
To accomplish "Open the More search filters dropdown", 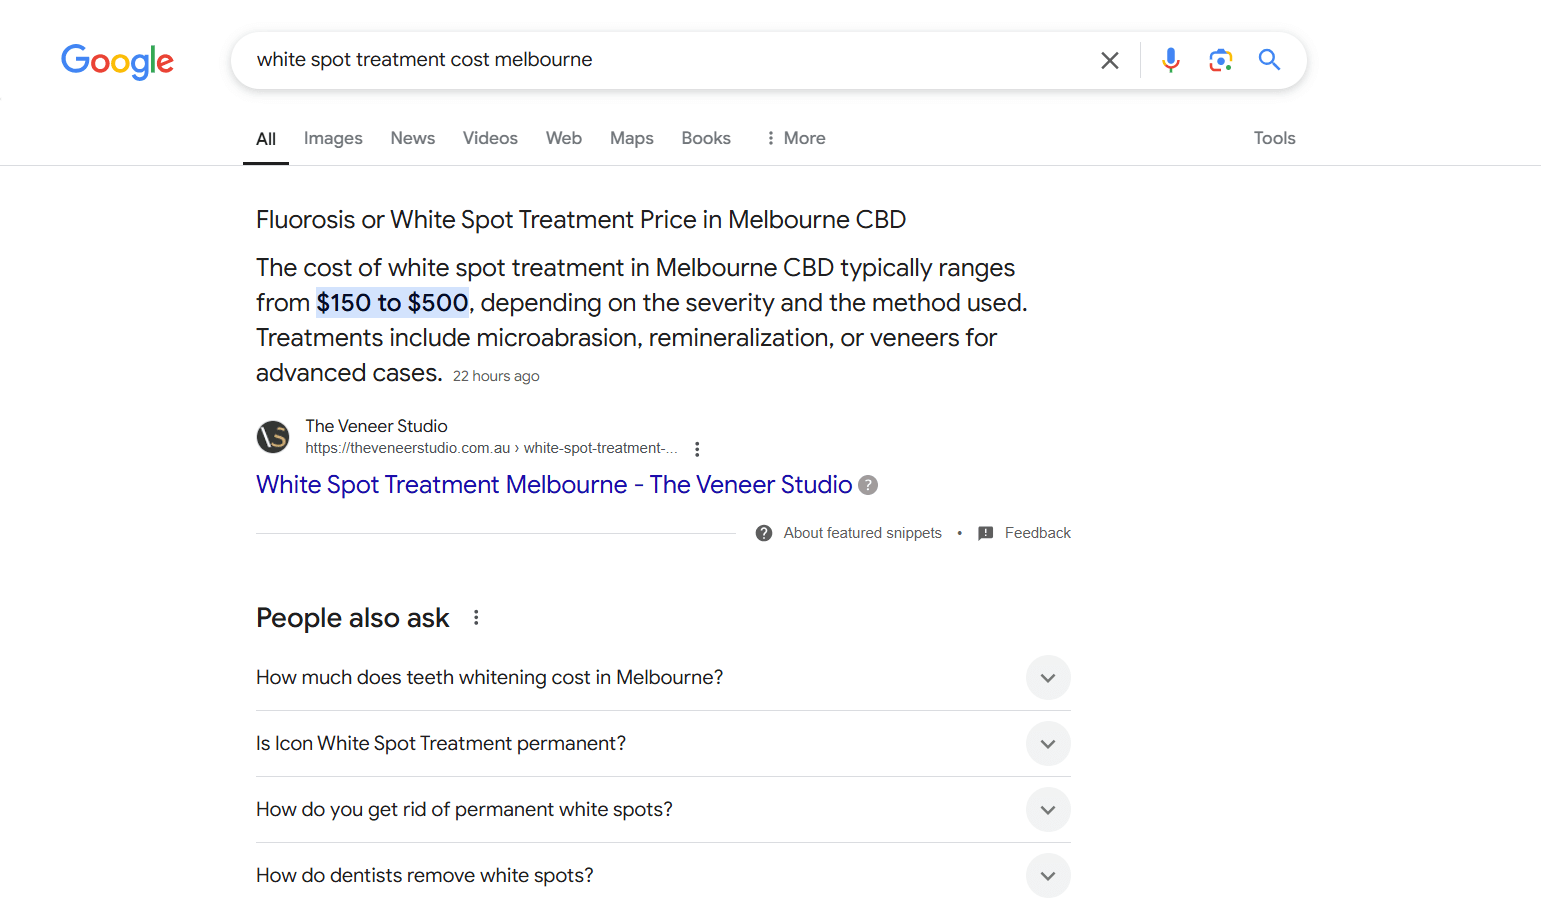I will coord(796,138).
